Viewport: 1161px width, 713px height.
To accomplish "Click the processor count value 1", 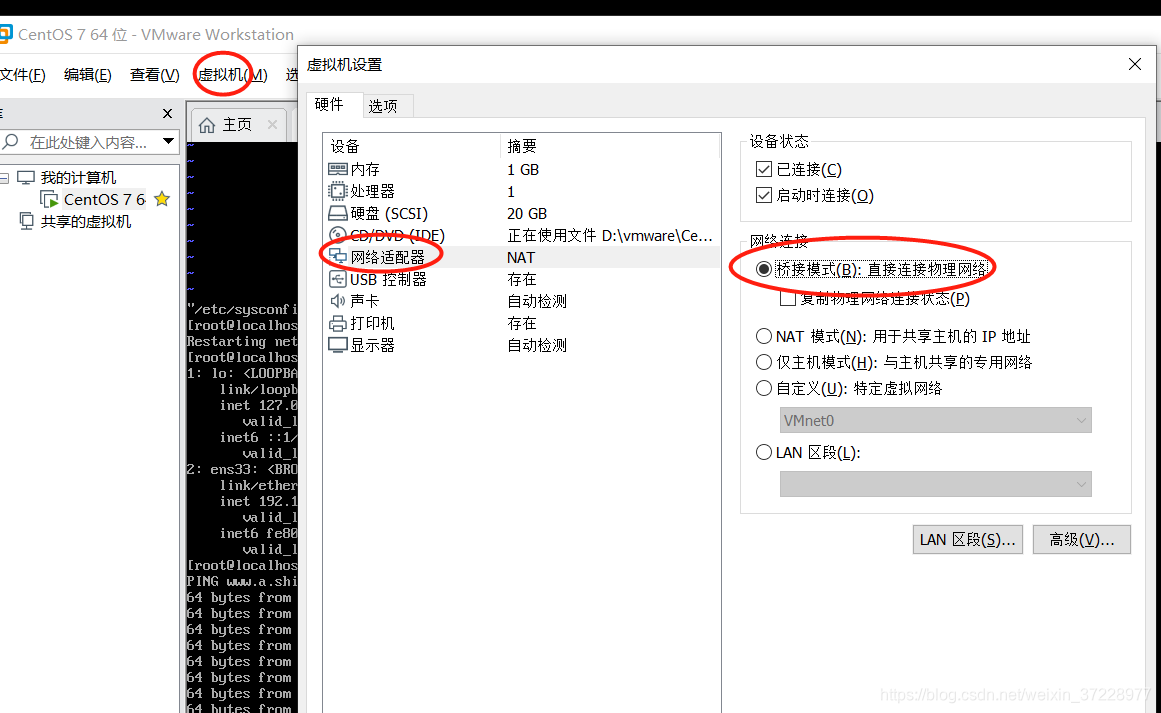I will 511,192.
